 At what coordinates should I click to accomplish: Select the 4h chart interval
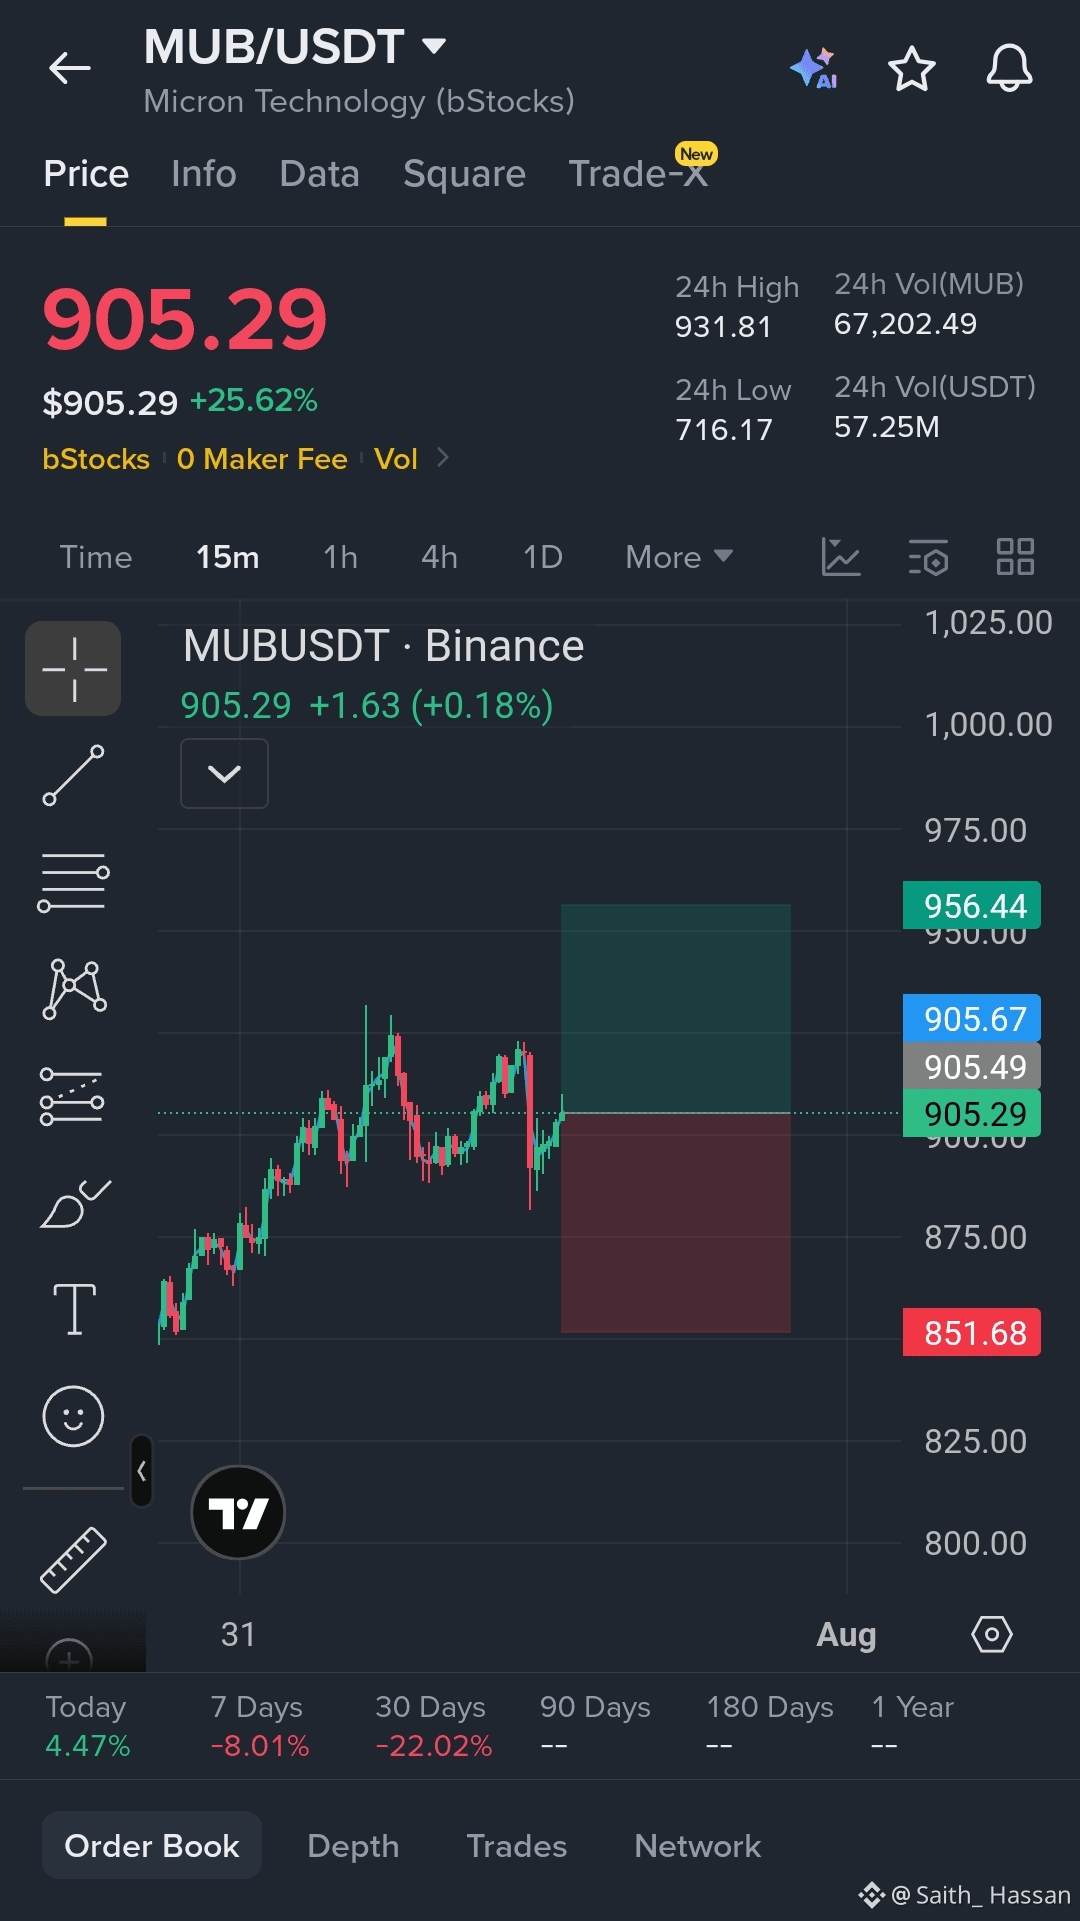[440, 557]
